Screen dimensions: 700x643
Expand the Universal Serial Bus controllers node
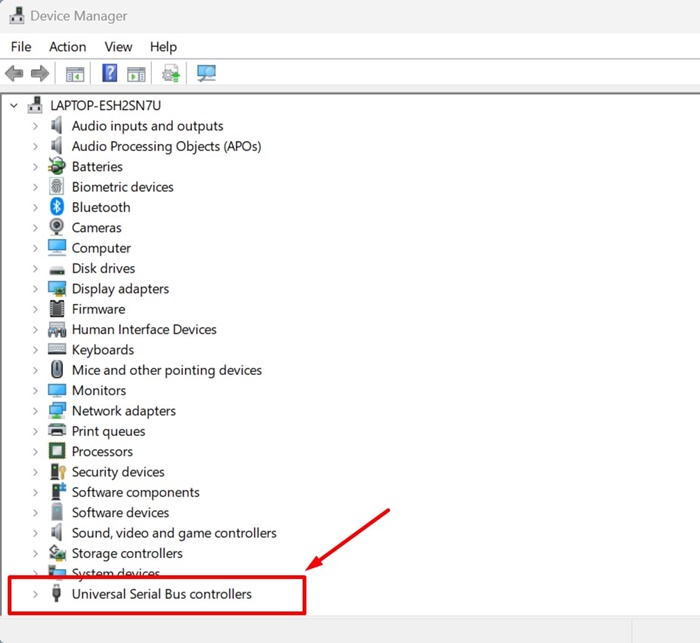(x=36, y=594)
